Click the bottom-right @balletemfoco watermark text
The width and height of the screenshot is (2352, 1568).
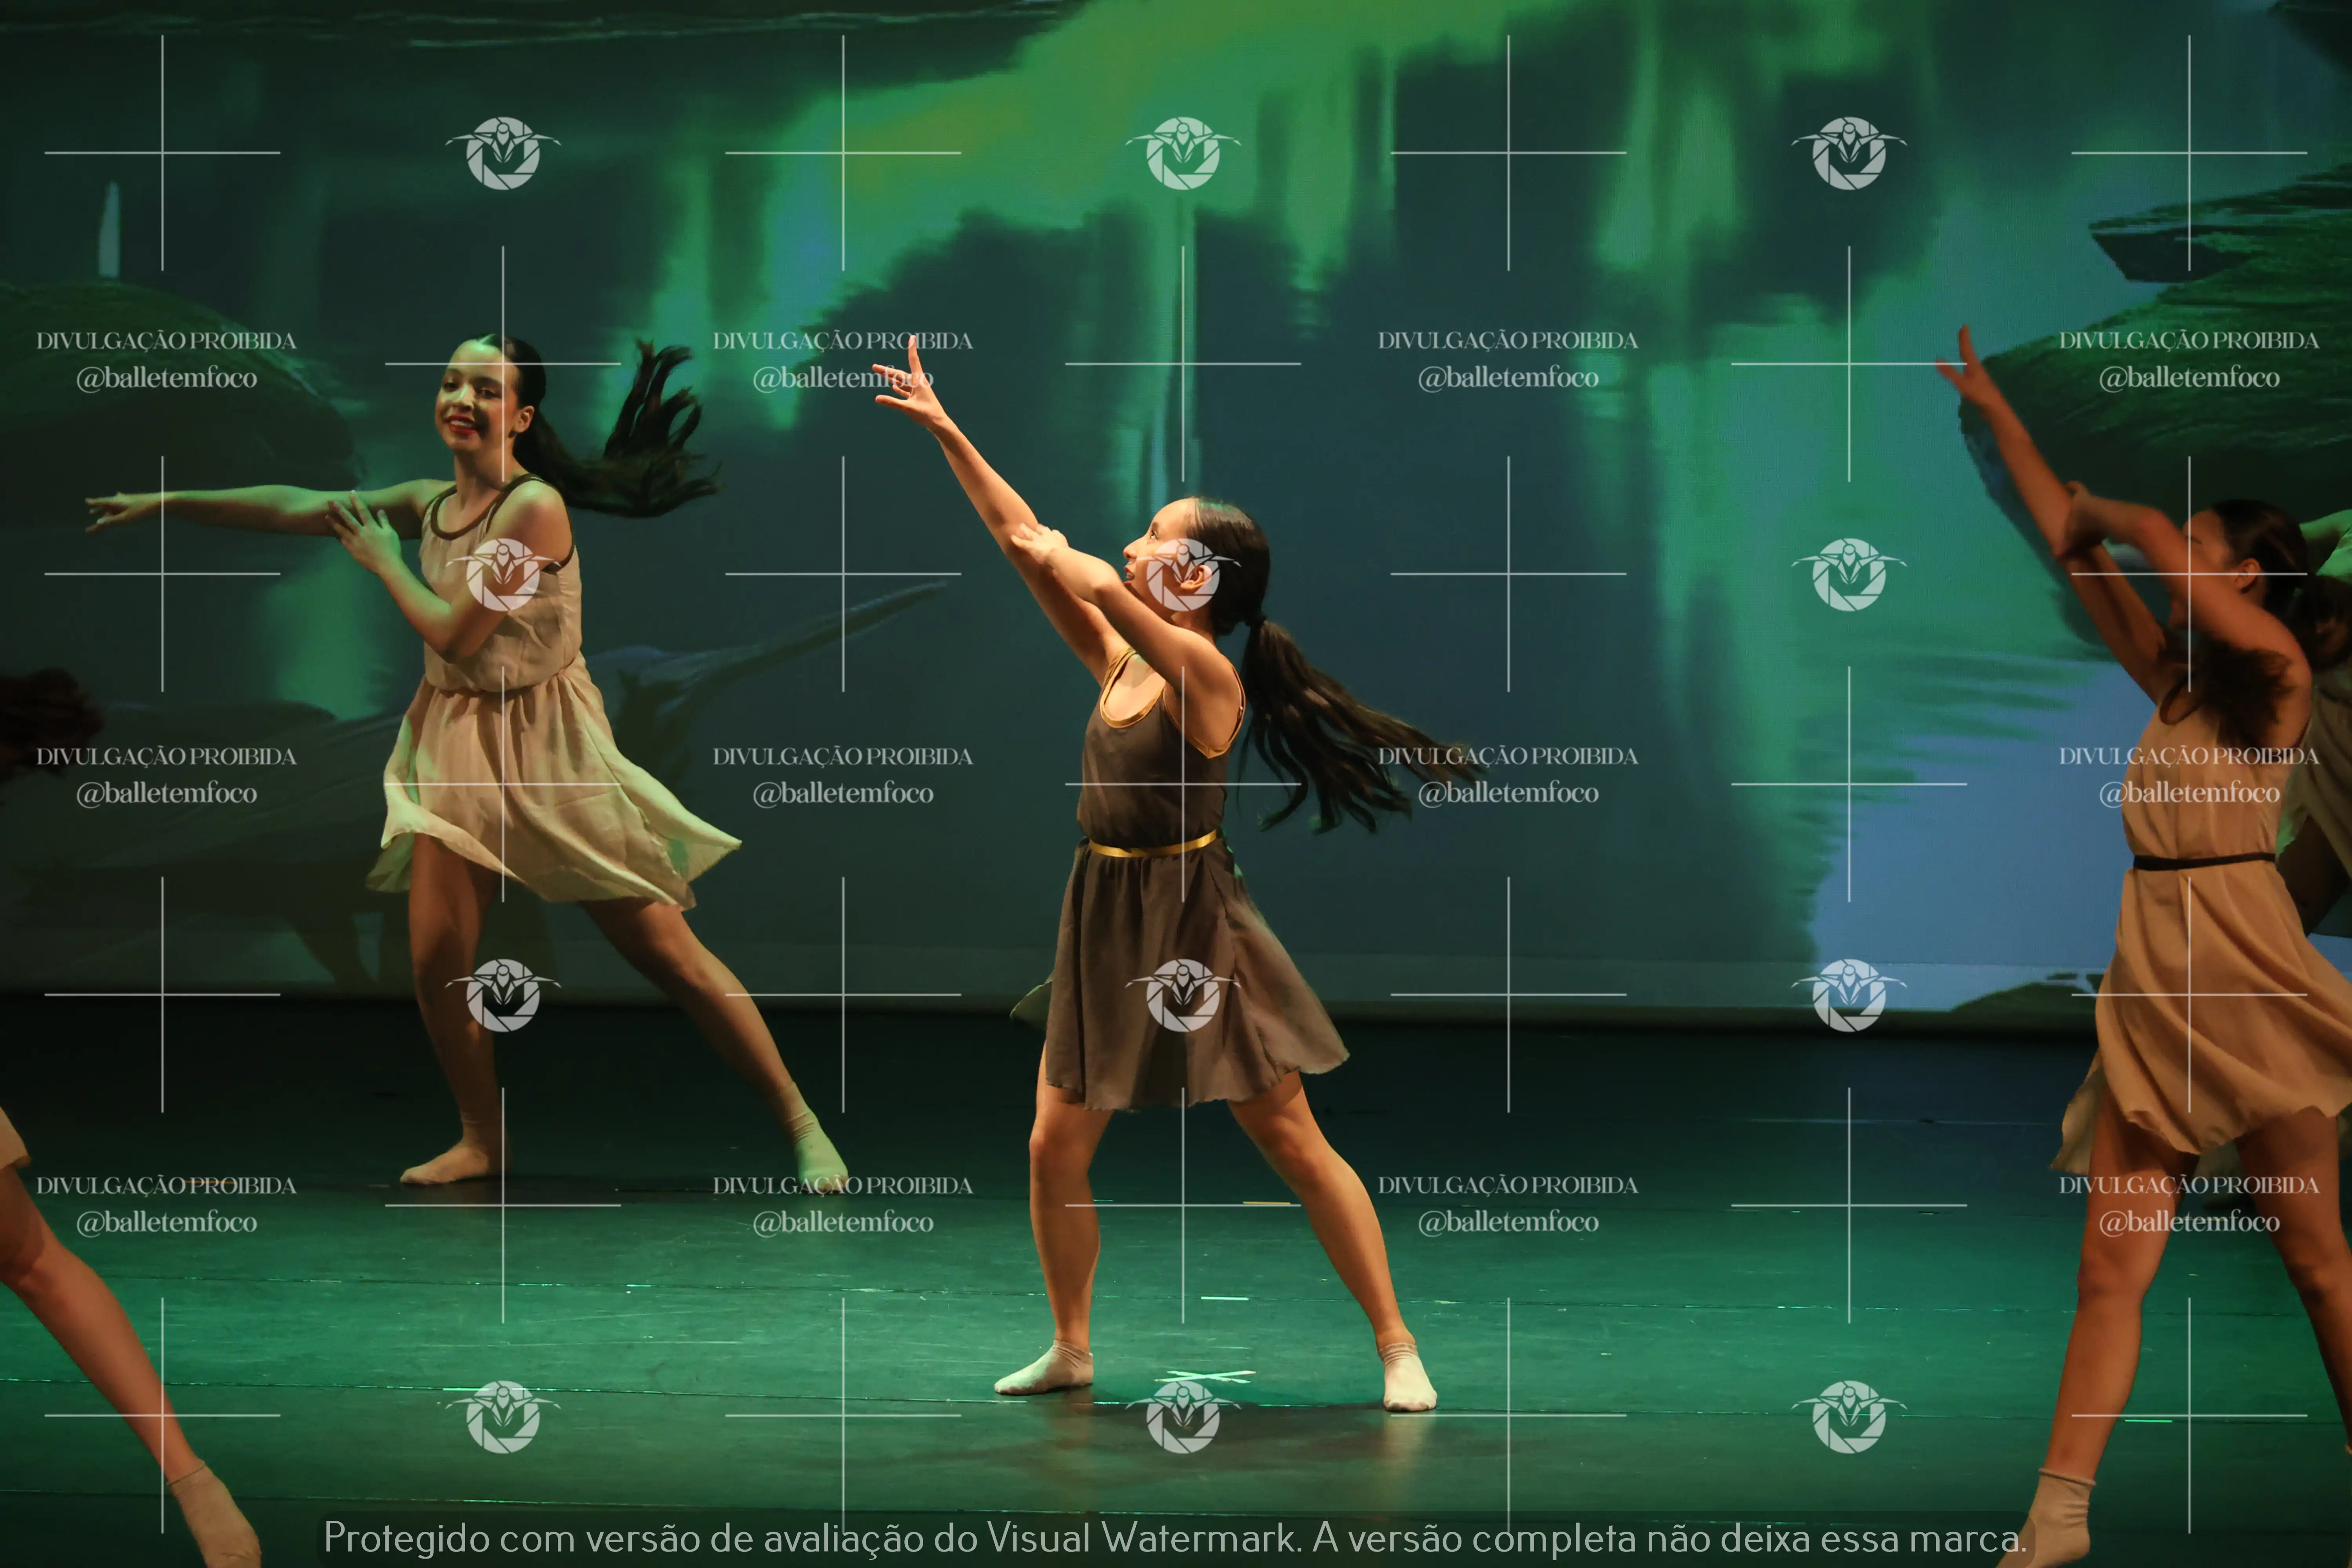(2188, 1222)
